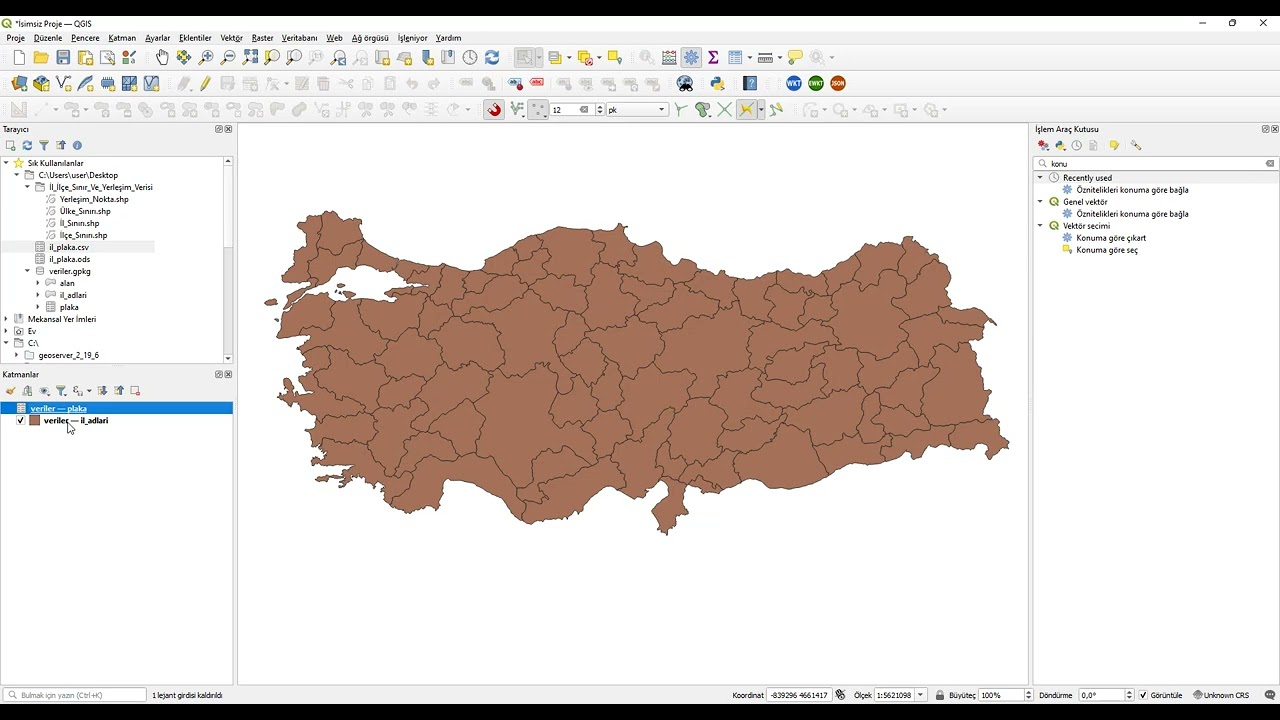Select Öznitelikleri konuma göre bağla under Genel vektör
The height and width of the screenshot is (720, 1280).
coord(1132,214)
